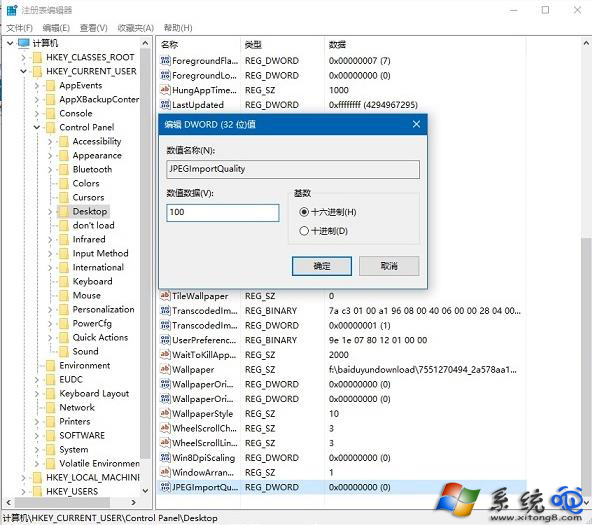Click the tree pane horizontal scrollbar thumb
Screen dimensions: 592x525
[62, 502]
